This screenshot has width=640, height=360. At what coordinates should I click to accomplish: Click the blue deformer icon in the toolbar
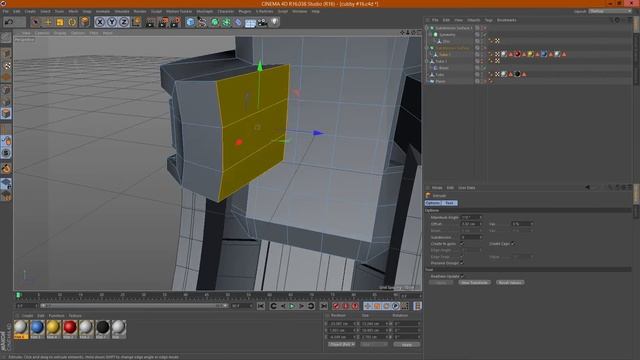238,22
